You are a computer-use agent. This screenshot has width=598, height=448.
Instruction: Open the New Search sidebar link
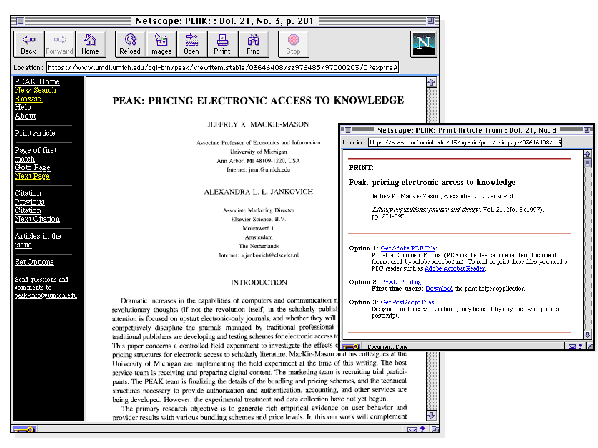click(x=35, y=90)
